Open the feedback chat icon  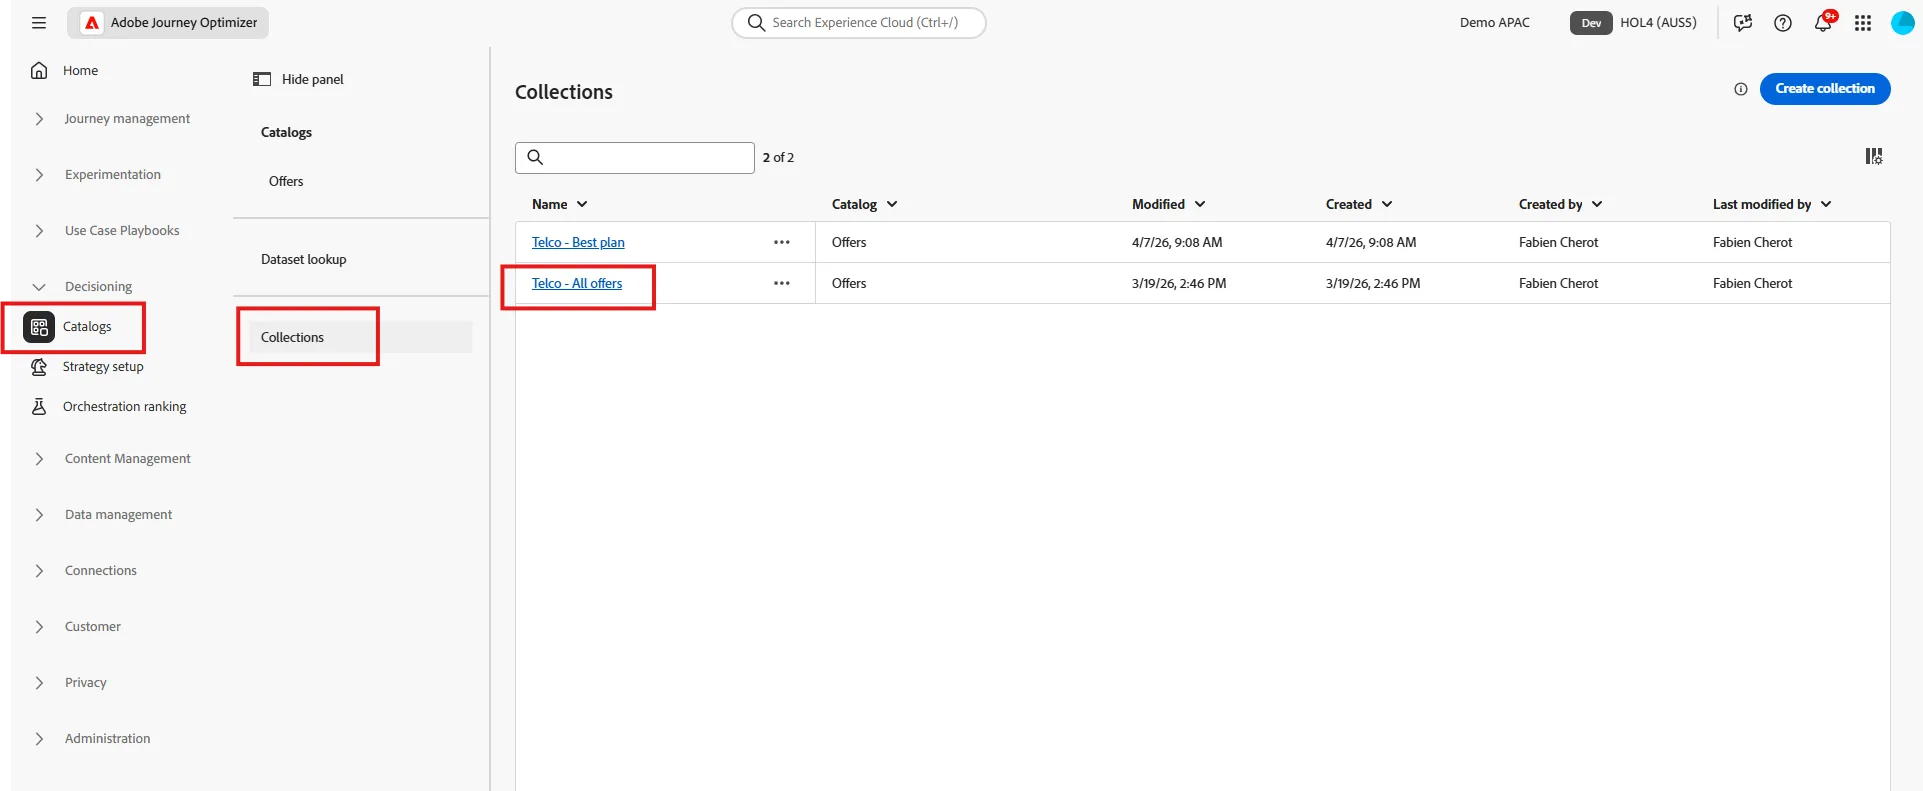1743,23
